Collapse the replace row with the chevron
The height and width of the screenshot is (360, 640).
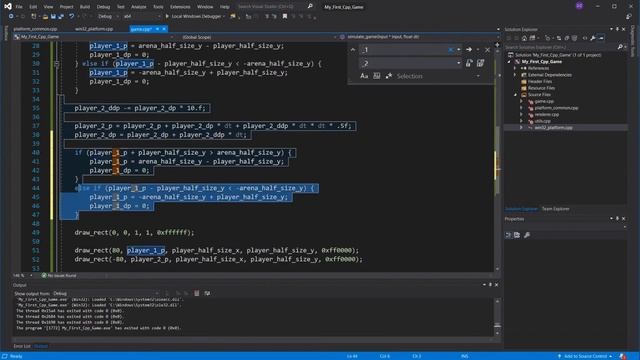click(x=353, y=50)
